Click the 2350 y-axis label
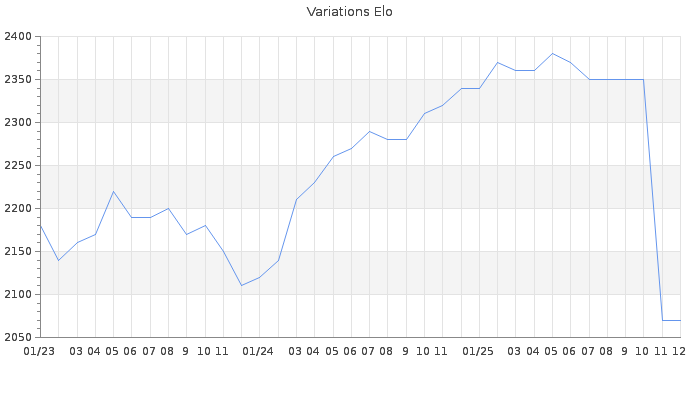 pyautogui.click(x=18, y=80)
